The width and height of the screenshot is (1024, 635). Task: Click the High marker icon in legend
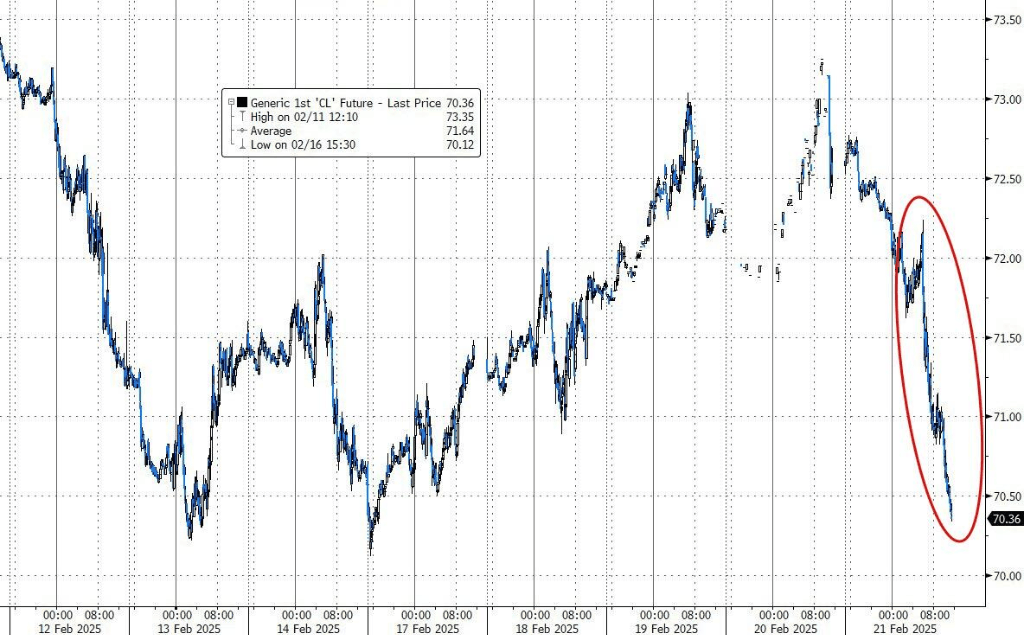[242, 116]
